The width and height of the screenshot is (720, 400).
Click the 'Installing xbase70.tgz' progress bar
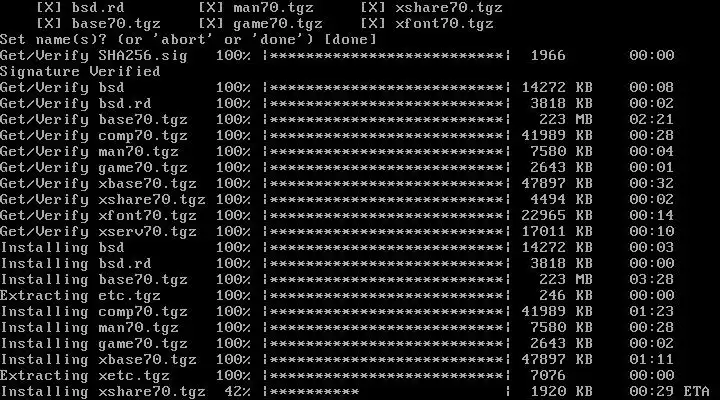(x=387, y=360)
